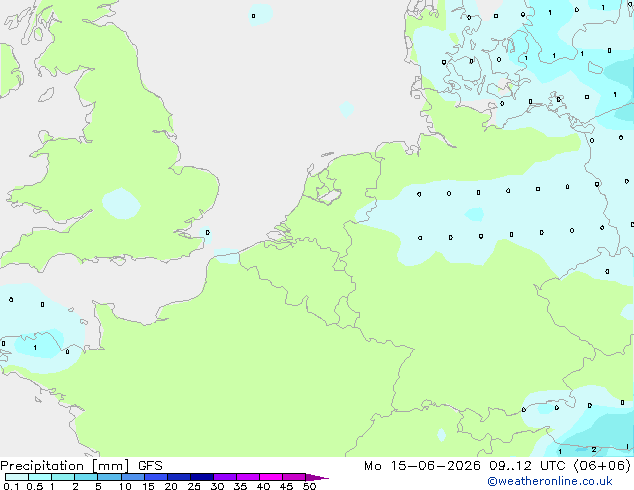
Task: Click the 10–15 mm legend swatch
Action: [x=133, y=477]
